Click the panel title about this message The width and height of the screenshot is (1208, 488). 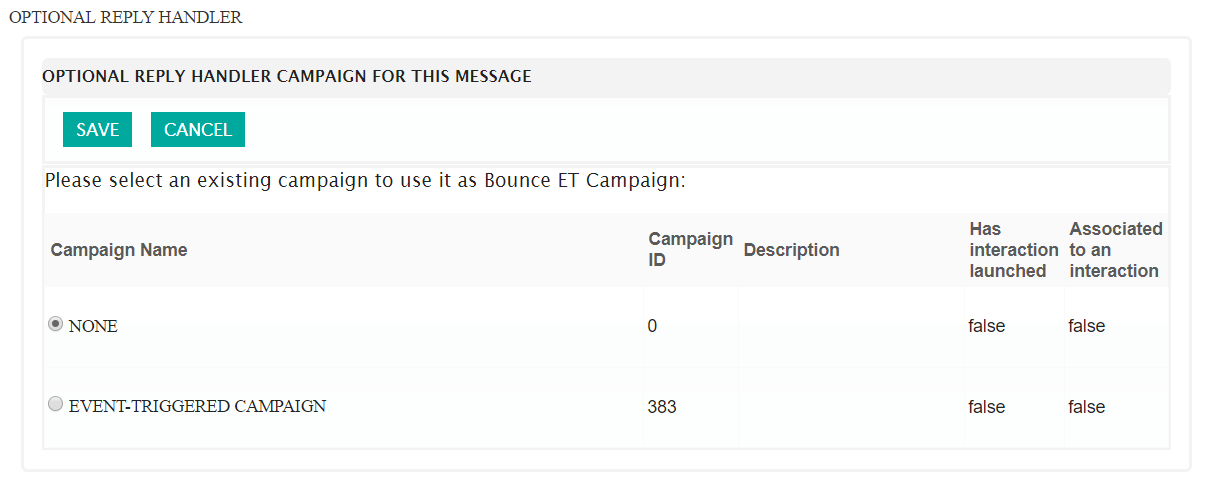pyautogui.click(x=286, y=76)
